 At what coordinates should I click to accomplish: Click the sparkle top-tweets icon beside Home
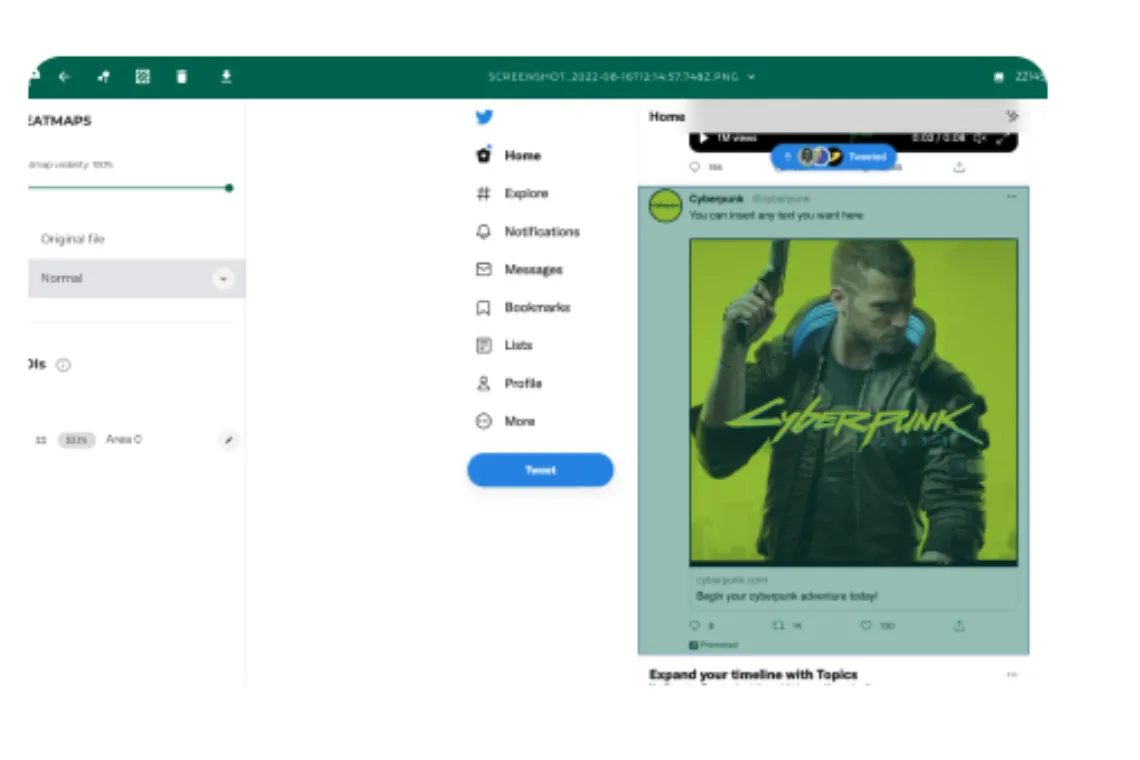point(1011,116)
